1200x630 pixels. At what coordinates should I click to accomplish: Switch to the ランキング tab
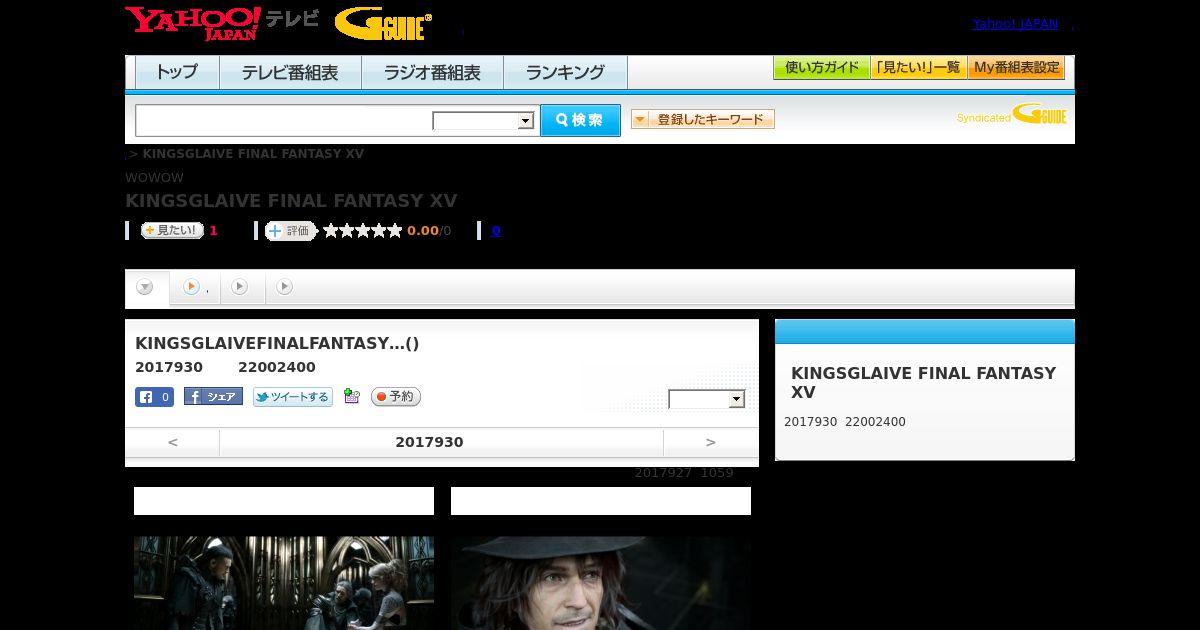point(565,72)
